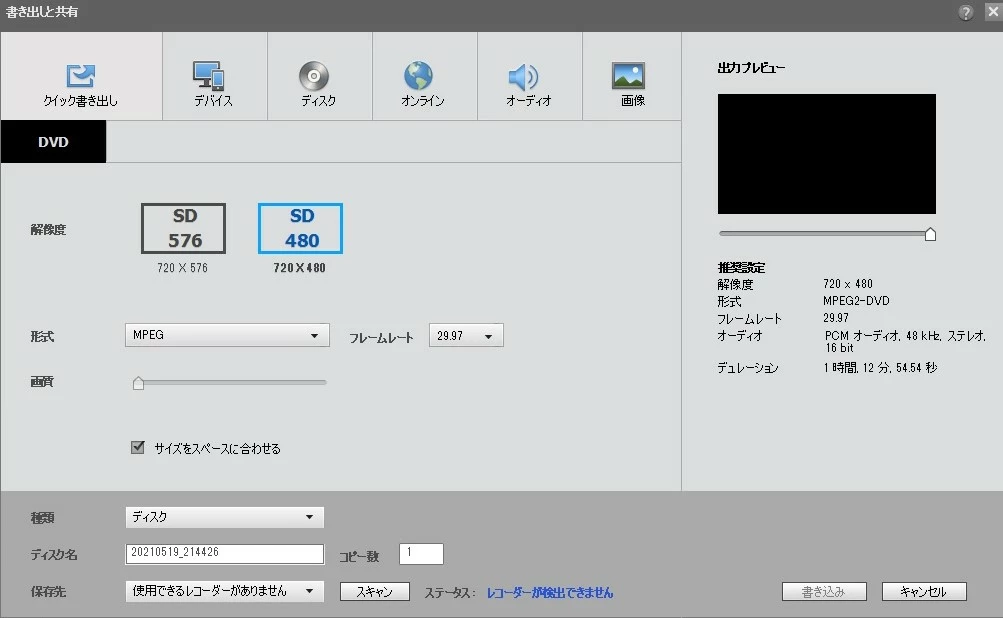Click the MPEG2-DVD format value
This screenshot has width=1003, height=618.
pos(857,301)
